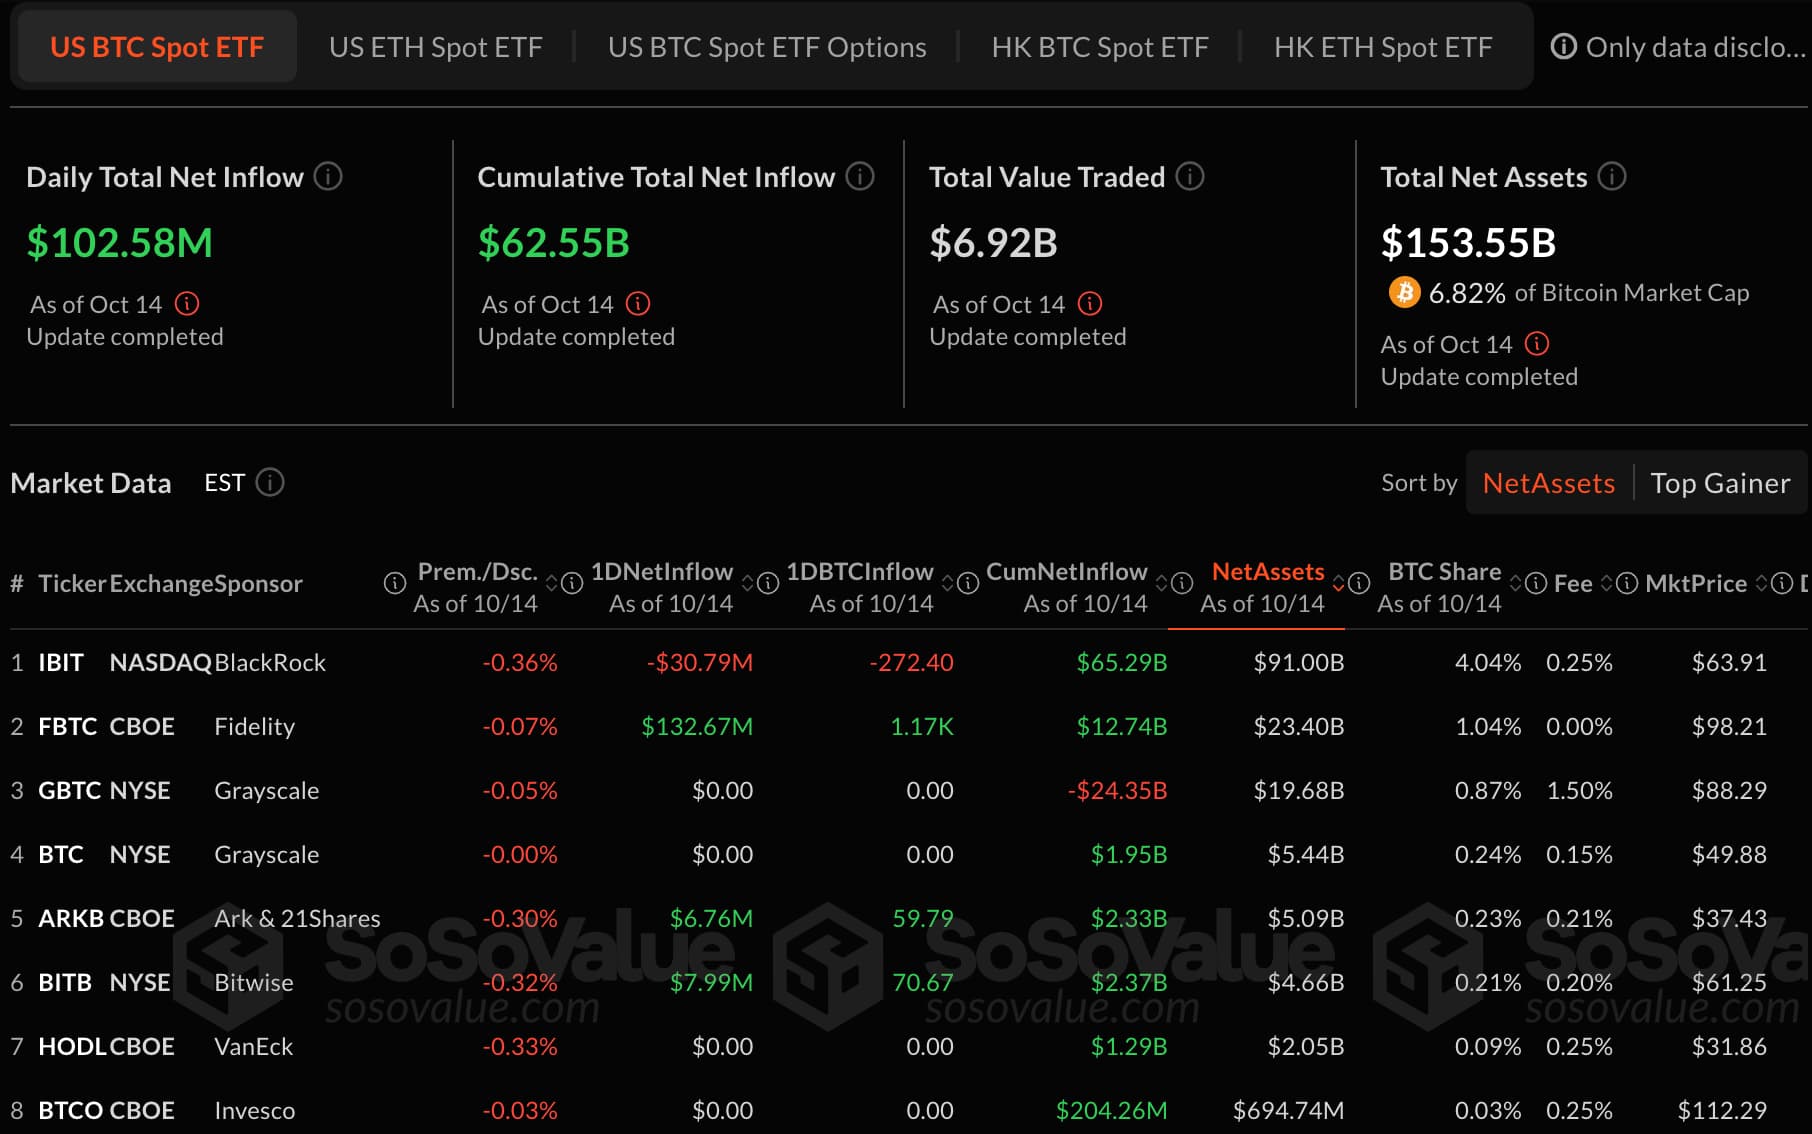Click IBIT's -$30.79M net inflow cell

click(x=699, y=662)
